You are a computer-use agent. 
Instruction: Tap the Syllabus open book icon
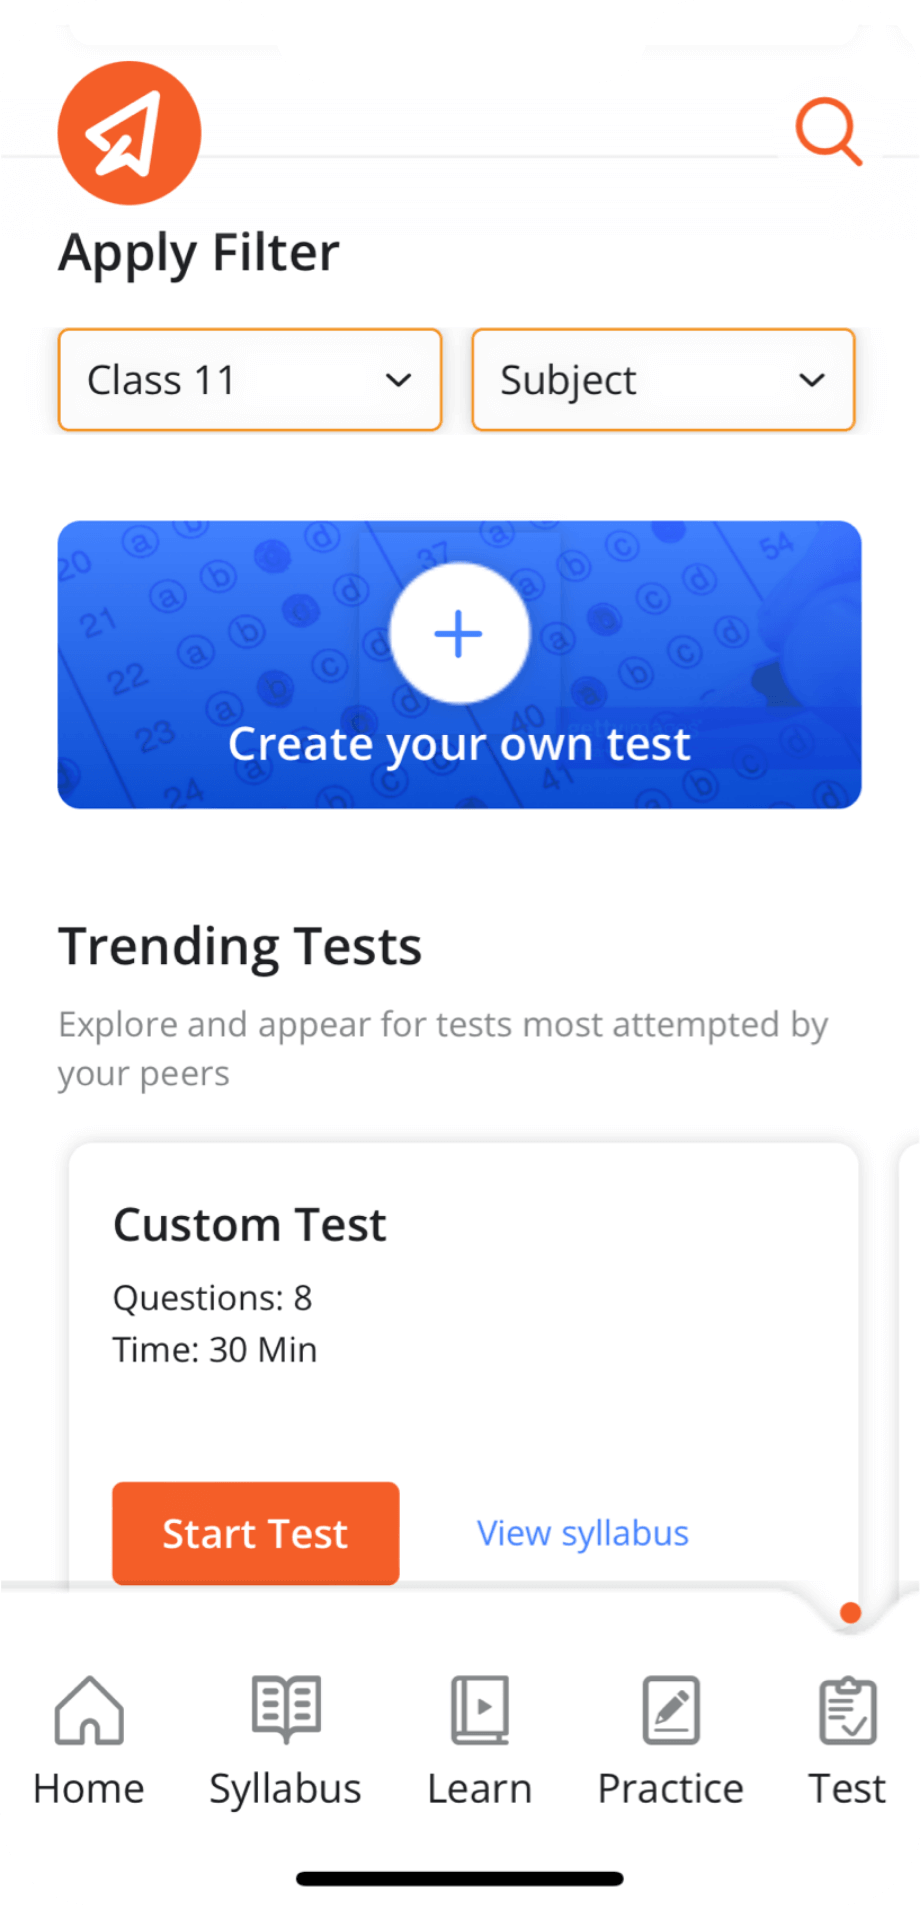tap(286, 1709)
